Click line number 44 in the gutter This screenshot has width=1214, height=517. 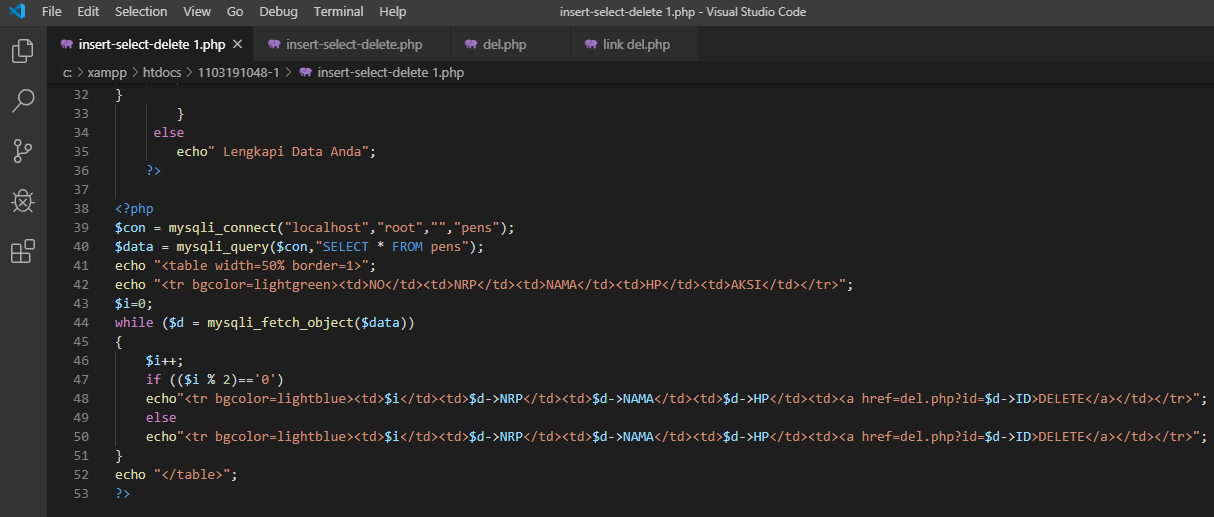[x=81, y=322]
